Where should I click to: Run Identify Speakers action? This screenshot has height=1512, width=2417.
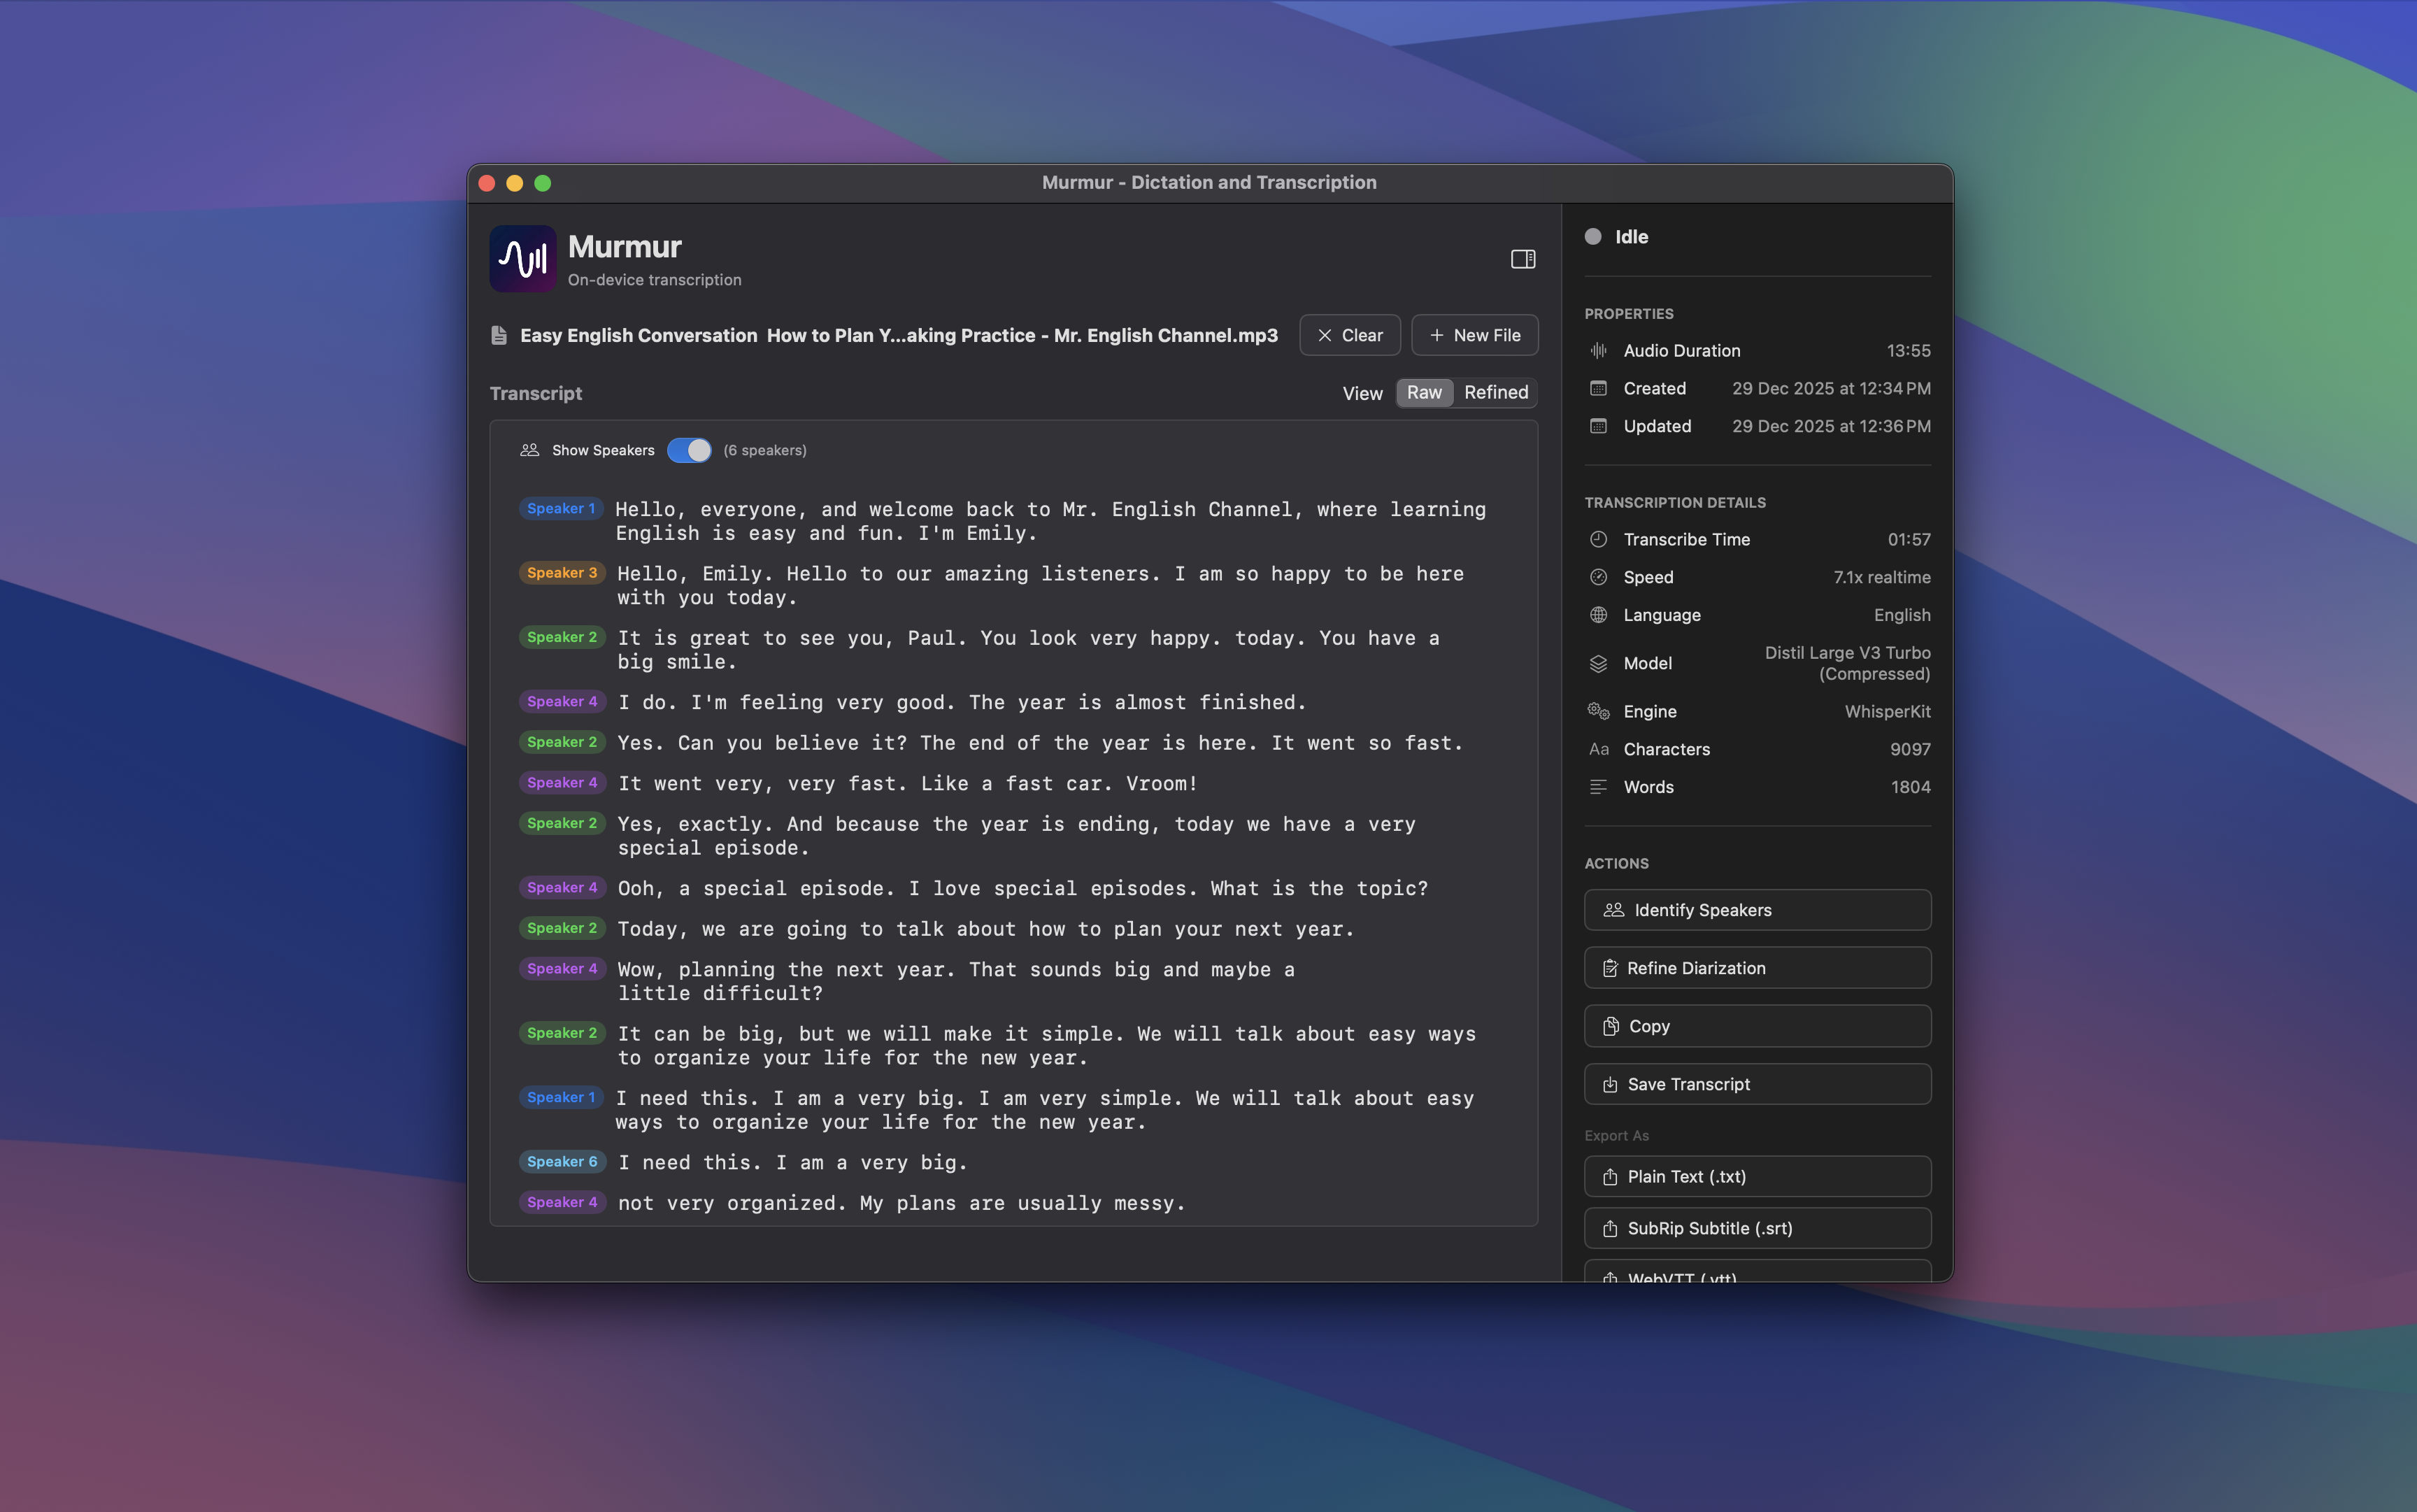point(1757,910)
